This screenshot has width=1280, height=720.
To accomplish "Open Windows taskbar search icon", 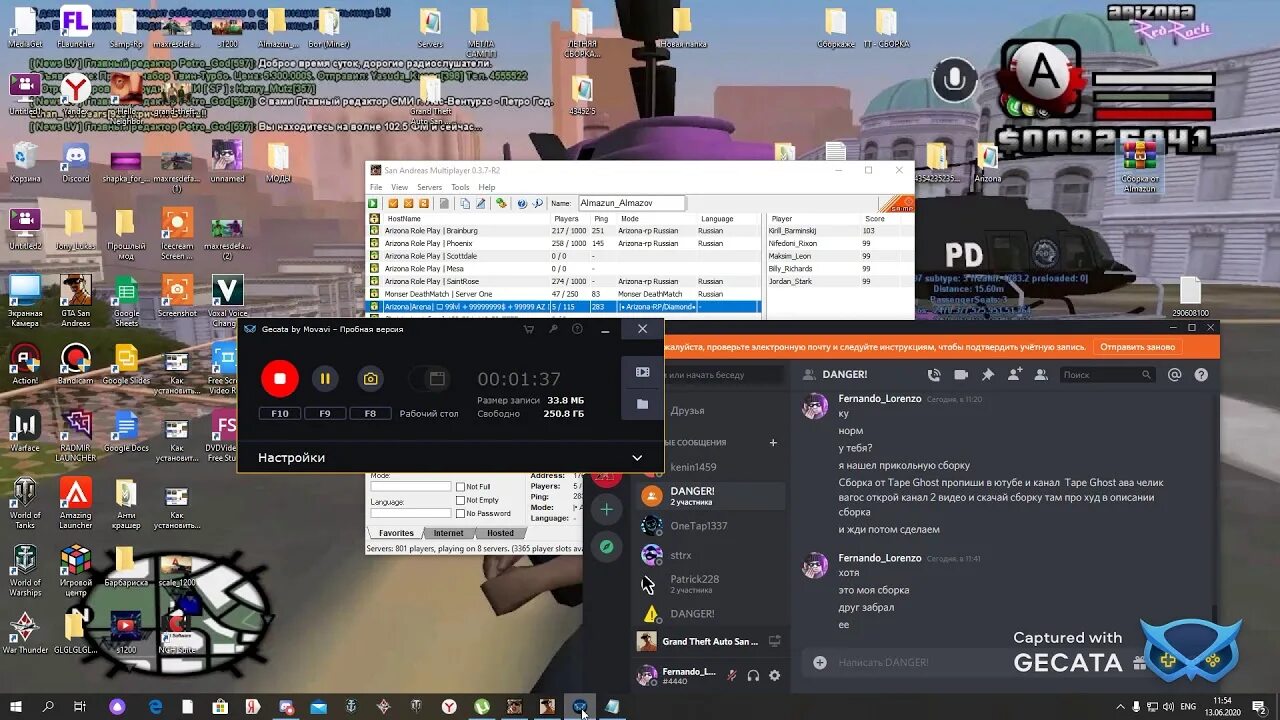I will click(x=48, y=706).
